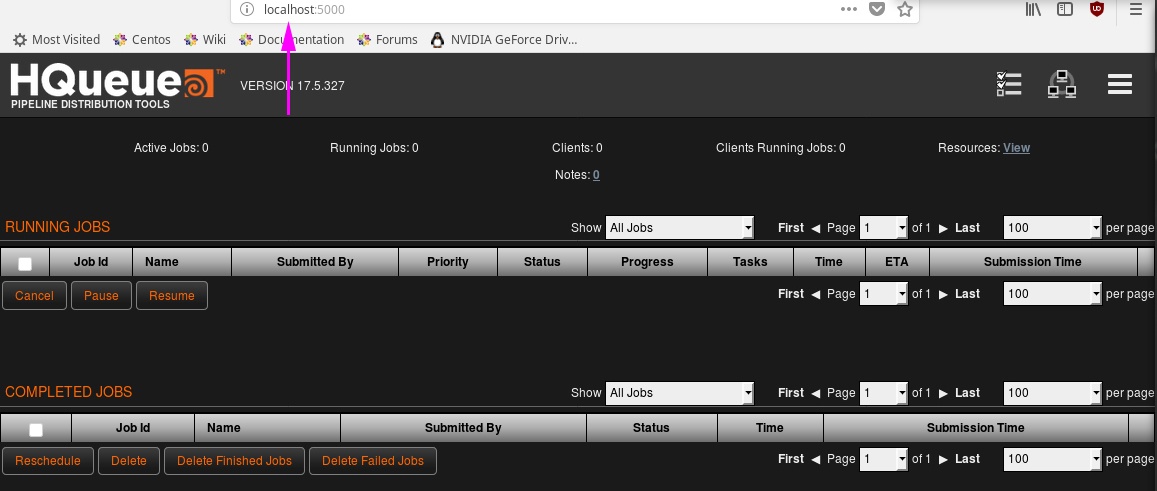Viewport: 1157px width, 491px height.
Task: Click the Pause button
Action: pyautogui.click(x=101, y=295)
